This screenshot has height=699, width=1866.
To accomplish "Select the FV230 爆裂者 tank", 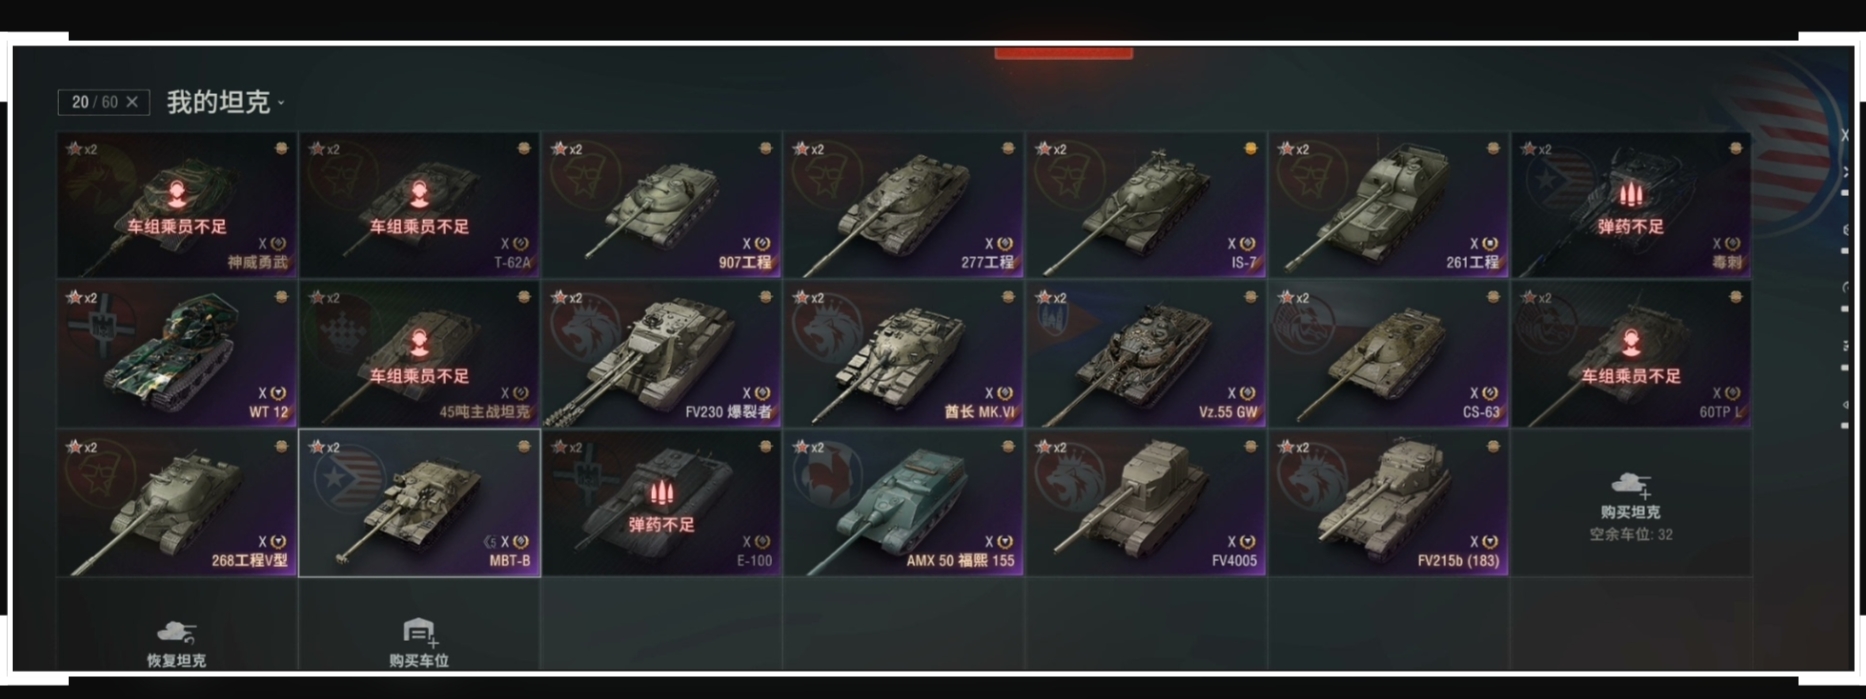I will click(661, 354).
